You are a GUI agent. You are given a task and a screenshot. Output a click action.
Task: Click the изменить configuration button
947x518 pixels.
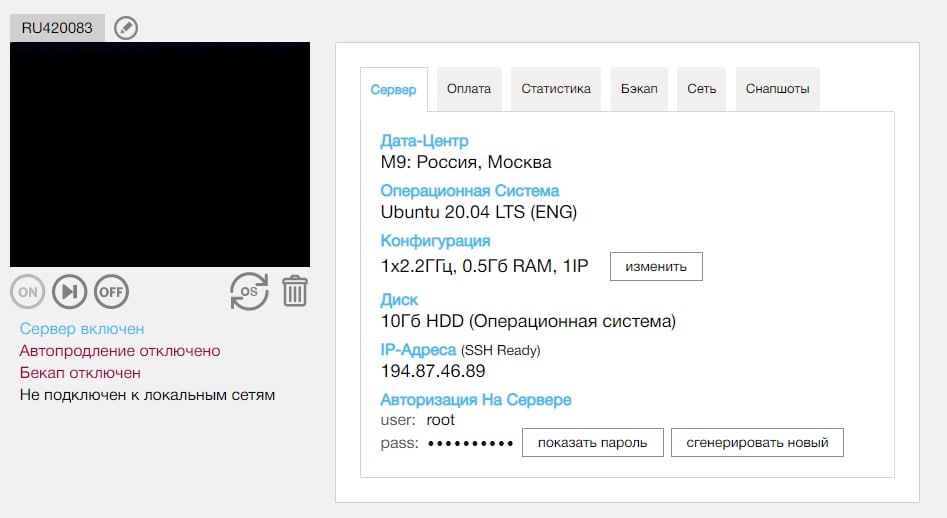tap(656, 266)
